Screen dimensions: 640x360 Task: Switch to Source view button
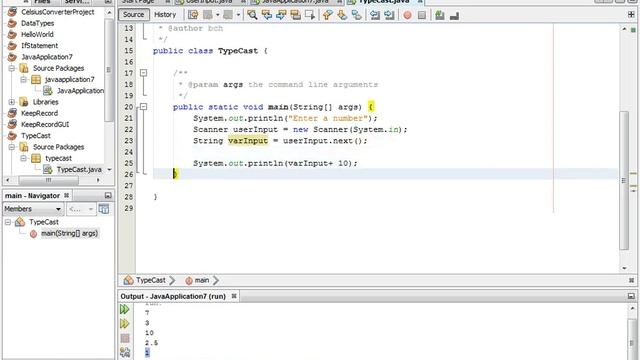(133, 15)
